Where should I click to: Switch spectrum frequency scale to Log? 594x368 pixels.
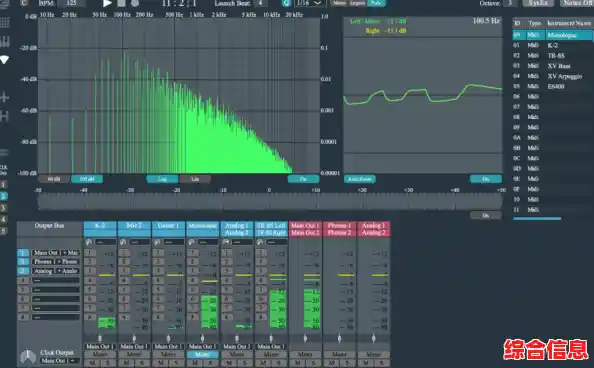click(162, 179)
